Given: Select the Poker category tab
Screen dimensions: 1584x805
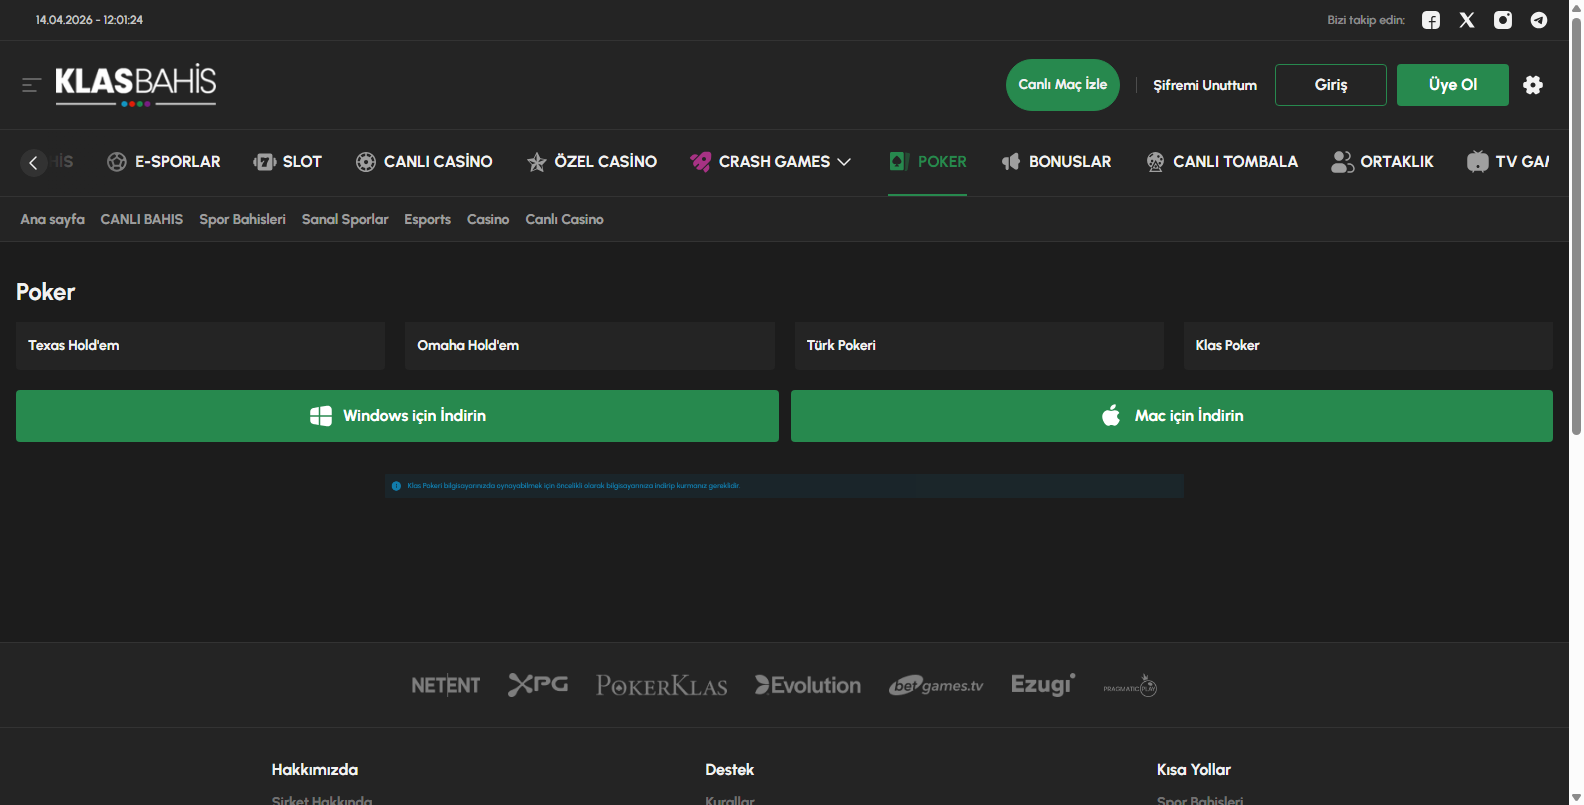Looking at the screenshot, I should (928, 162).
